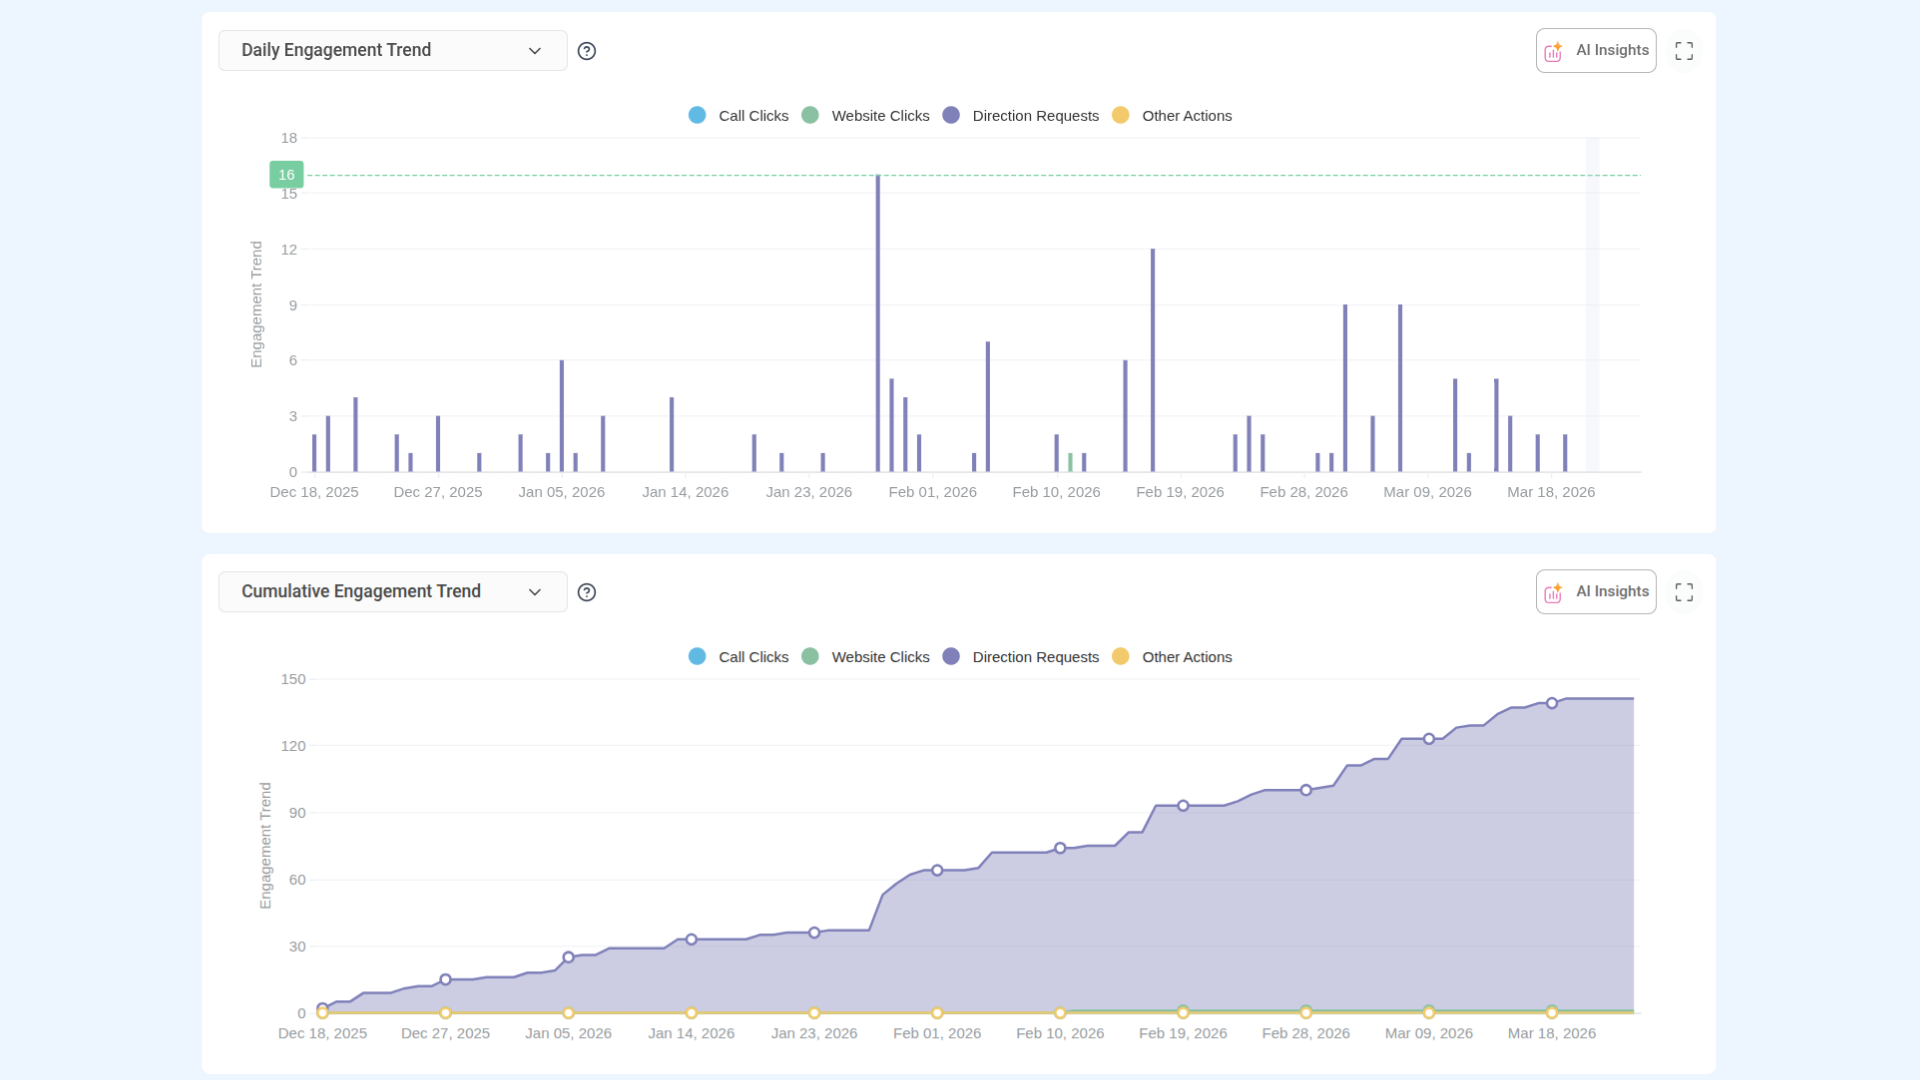Screen dimensions: 1920x1080
Task: Click the green 16 value marker on y-axis
Action: pos(286,175)
